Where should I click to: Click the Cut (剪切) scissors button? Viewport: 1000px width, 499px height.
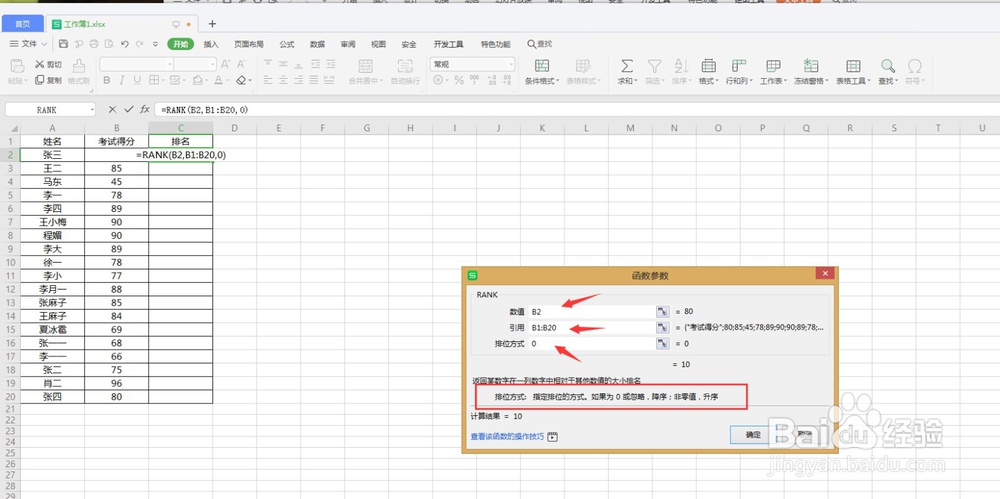[48, 64]
